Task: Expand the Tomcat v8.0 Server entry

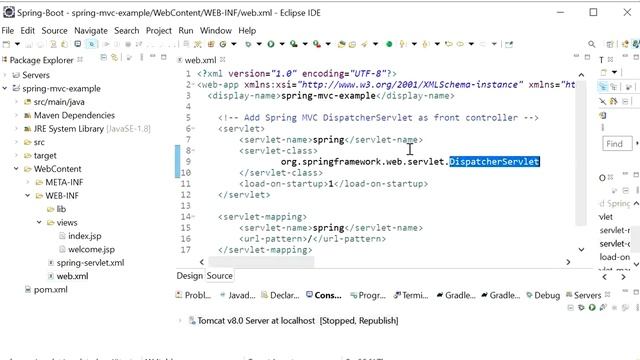Action: coord(180,321)
